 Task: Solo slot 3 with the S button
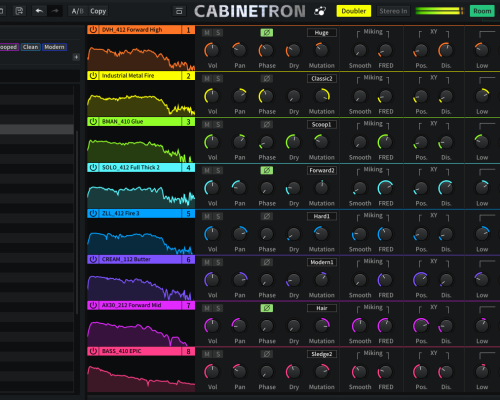(218, 125)
